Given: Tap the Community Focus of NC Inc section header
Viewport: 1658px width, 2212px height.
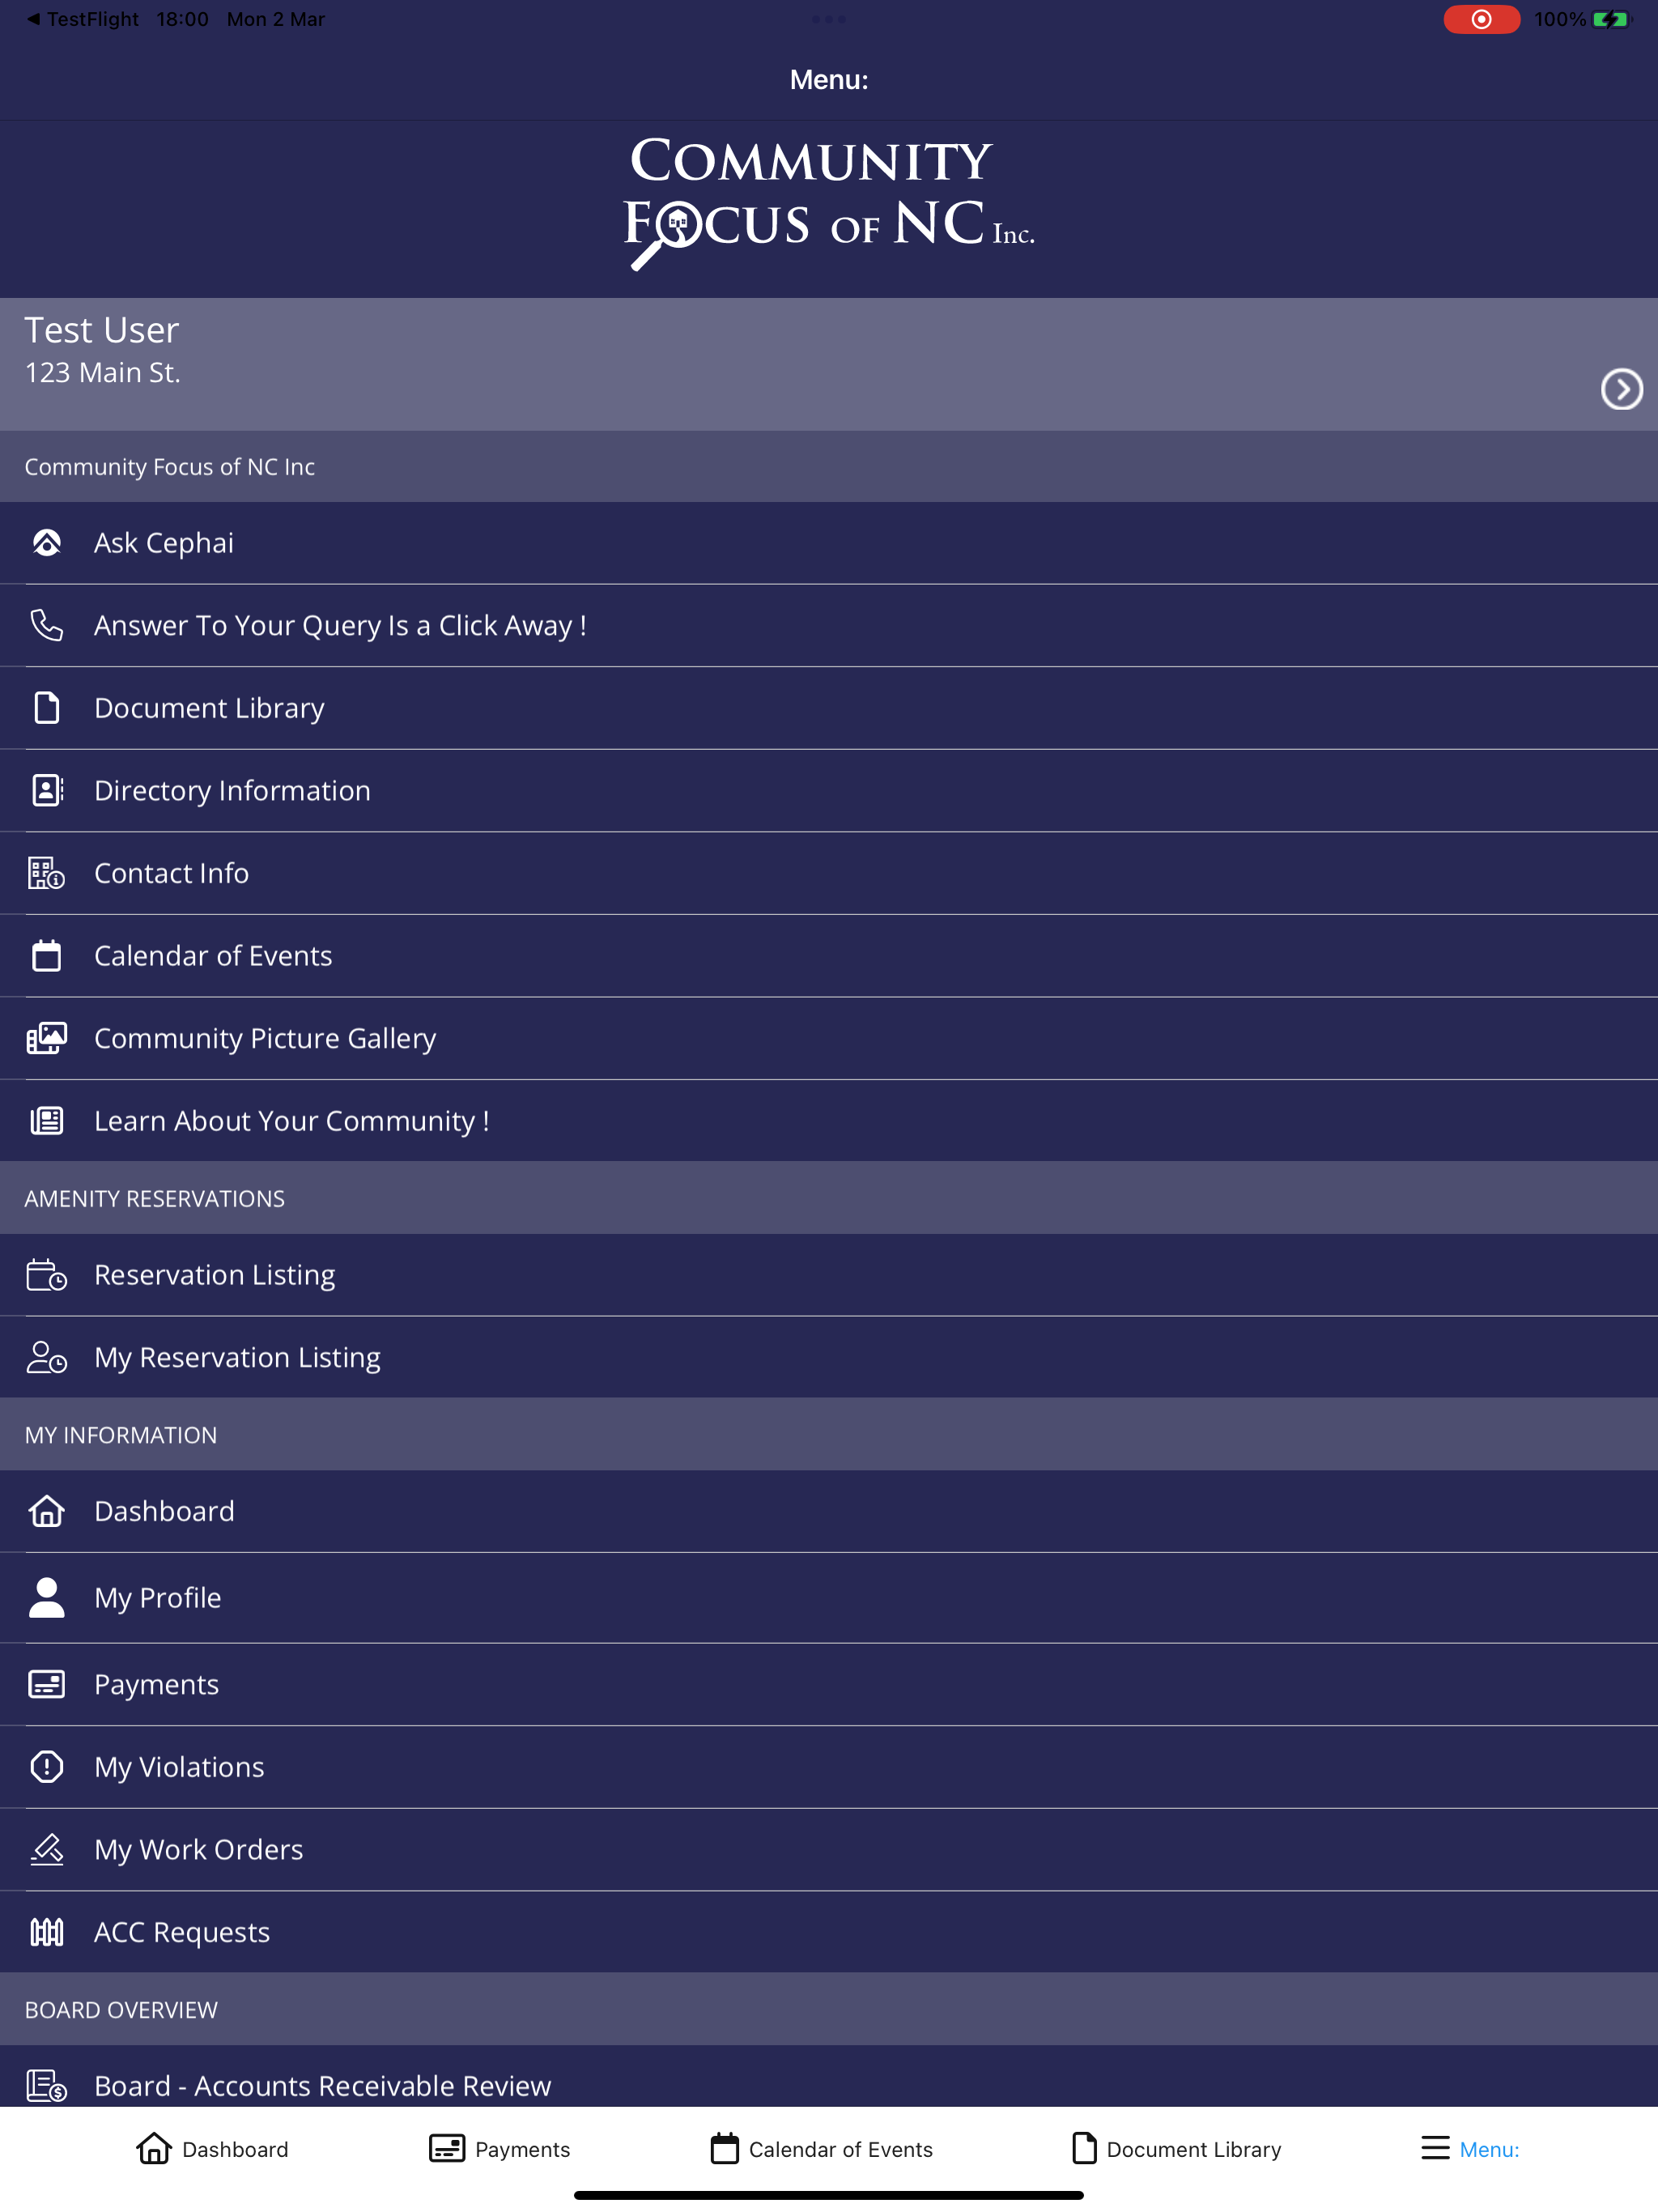Looking at the screenshot, I should [829, 467].
